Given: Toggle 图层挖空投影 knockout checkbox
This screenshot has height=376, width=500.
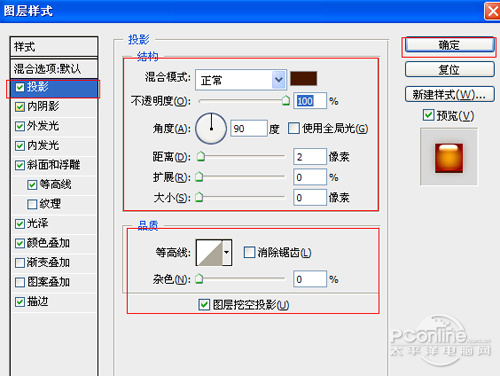Looking at the screenshot, I should point(204,304).
